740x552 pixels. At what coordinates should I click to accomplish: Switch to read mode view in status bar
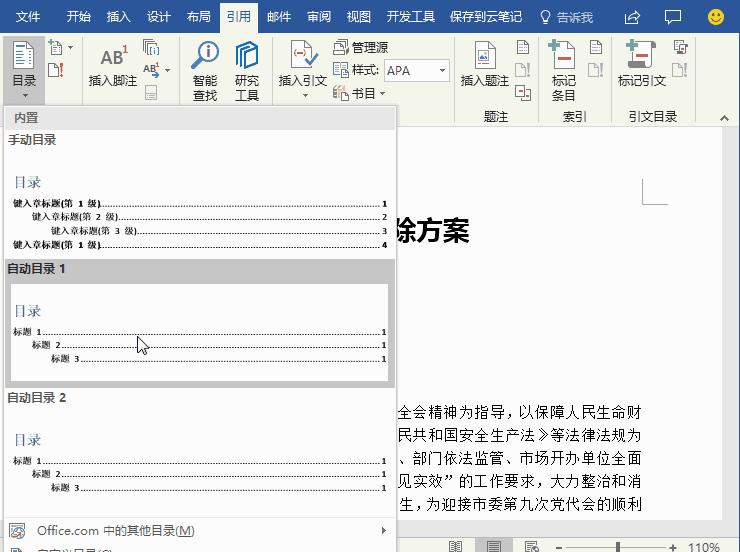[455, 546]
